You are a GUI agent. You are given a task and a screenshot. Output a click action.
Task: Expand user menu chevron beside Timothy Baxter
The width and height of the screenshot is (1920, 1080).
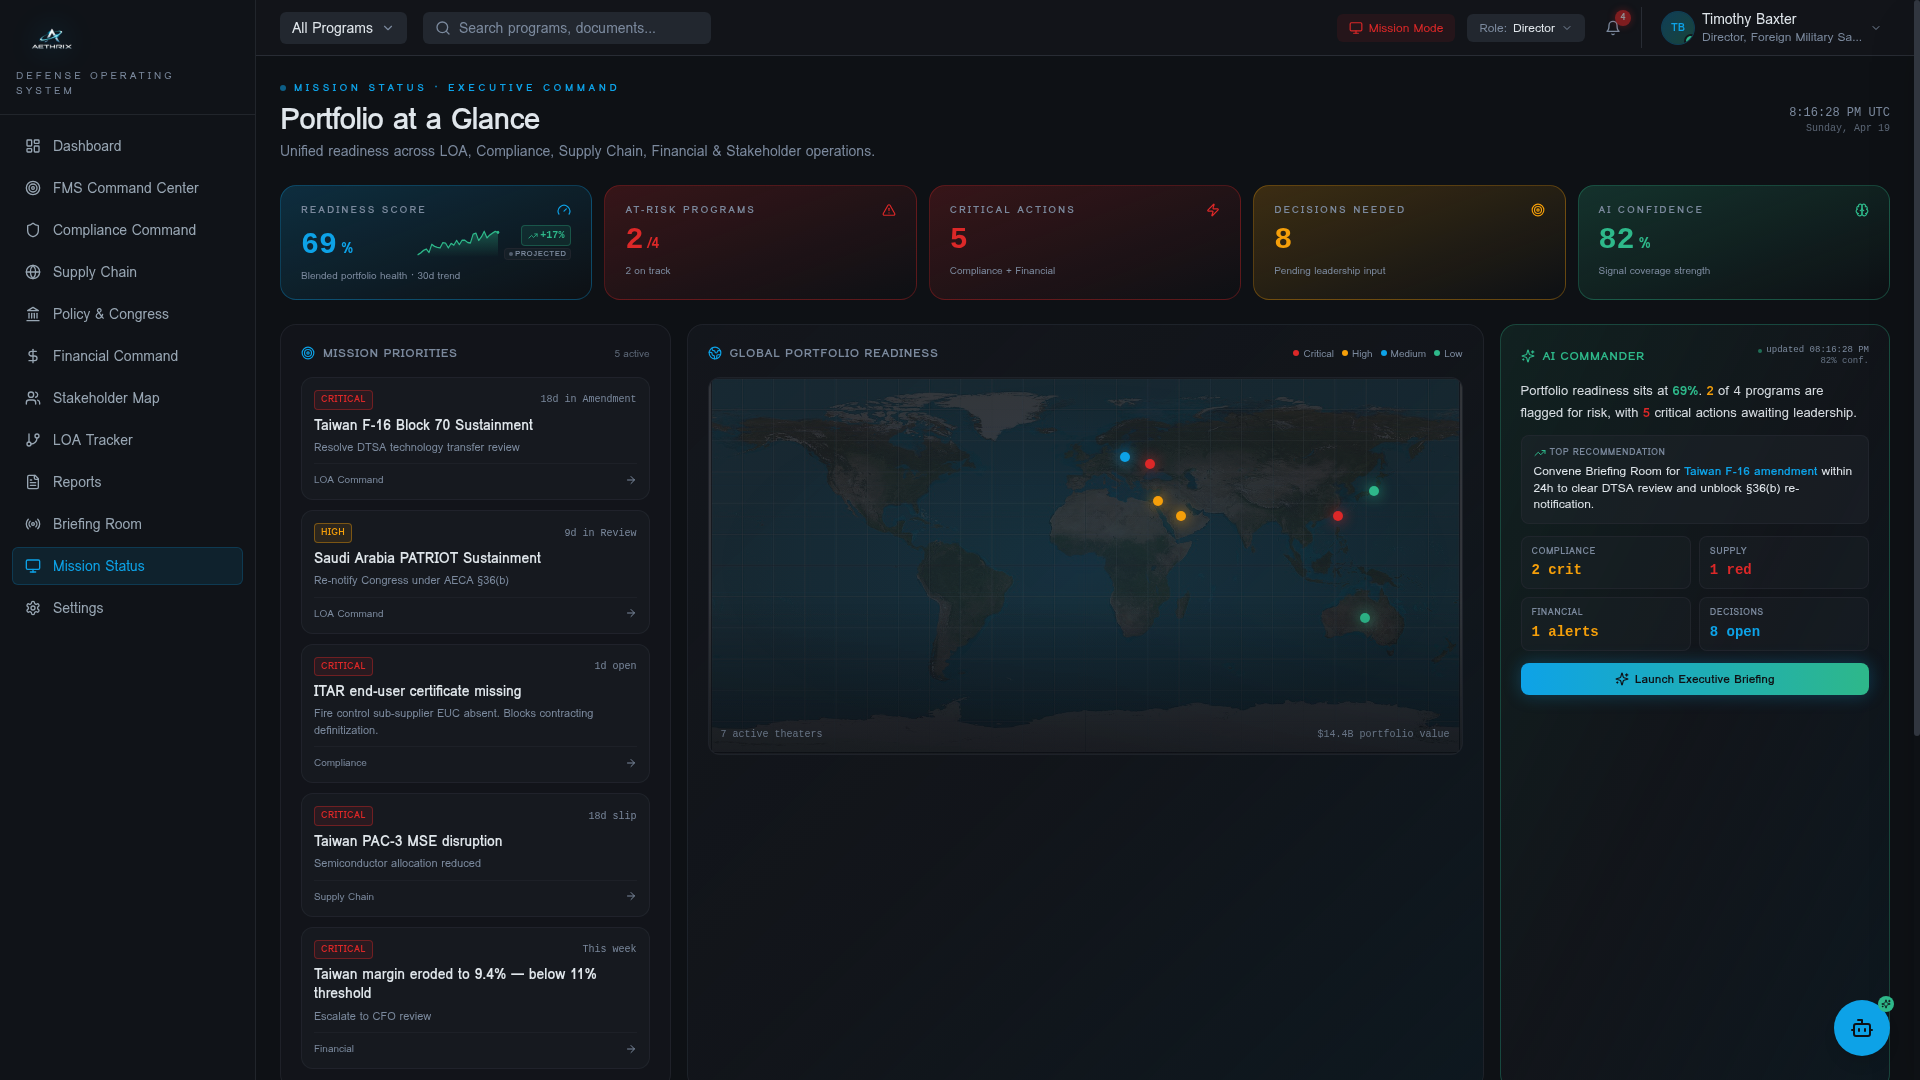pos(1876,28)
